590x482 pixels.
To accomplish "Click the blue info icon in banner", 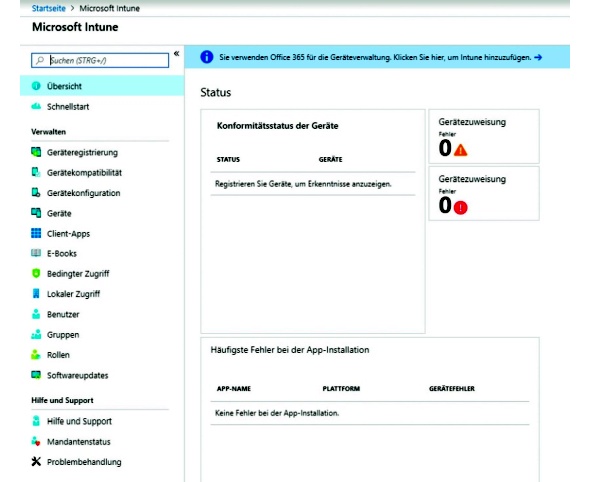I will 207,57.
